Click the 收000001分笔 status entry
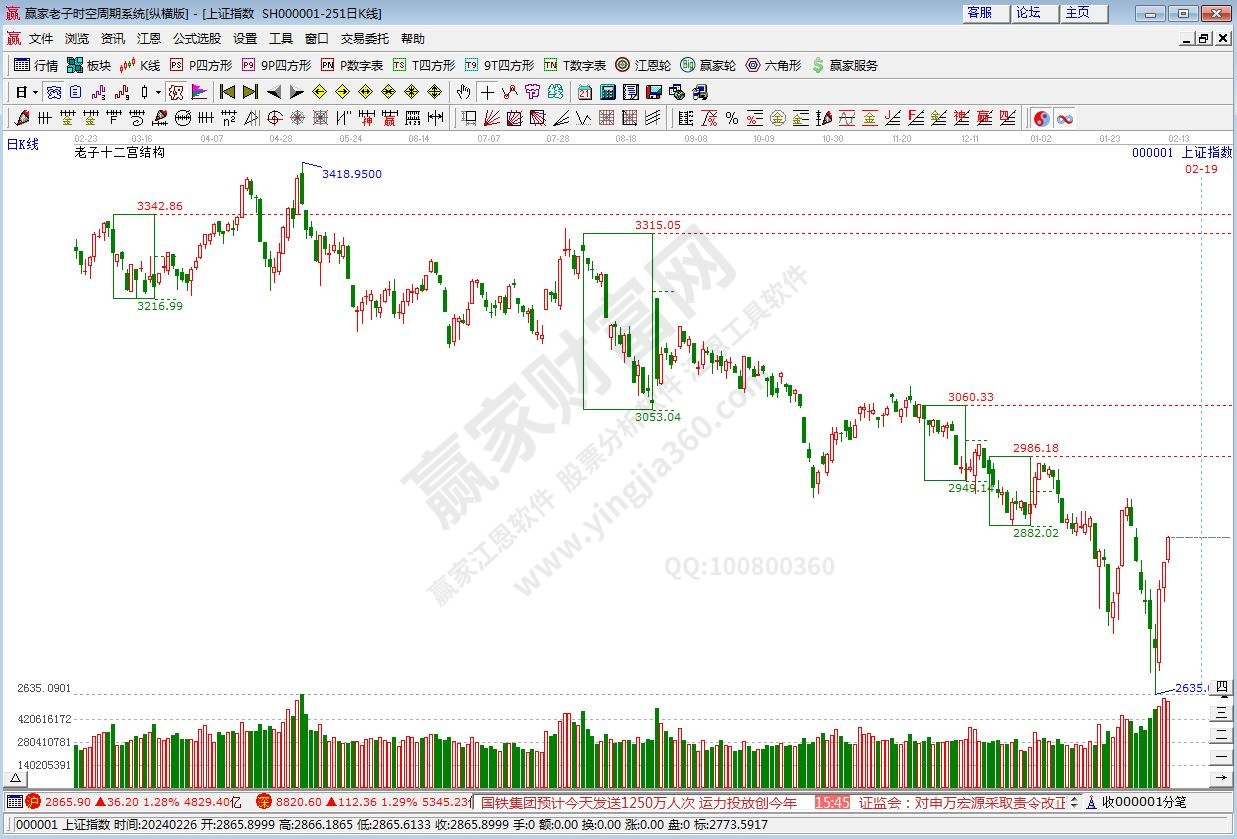The image size is (1237, 839). point(1144,802)
